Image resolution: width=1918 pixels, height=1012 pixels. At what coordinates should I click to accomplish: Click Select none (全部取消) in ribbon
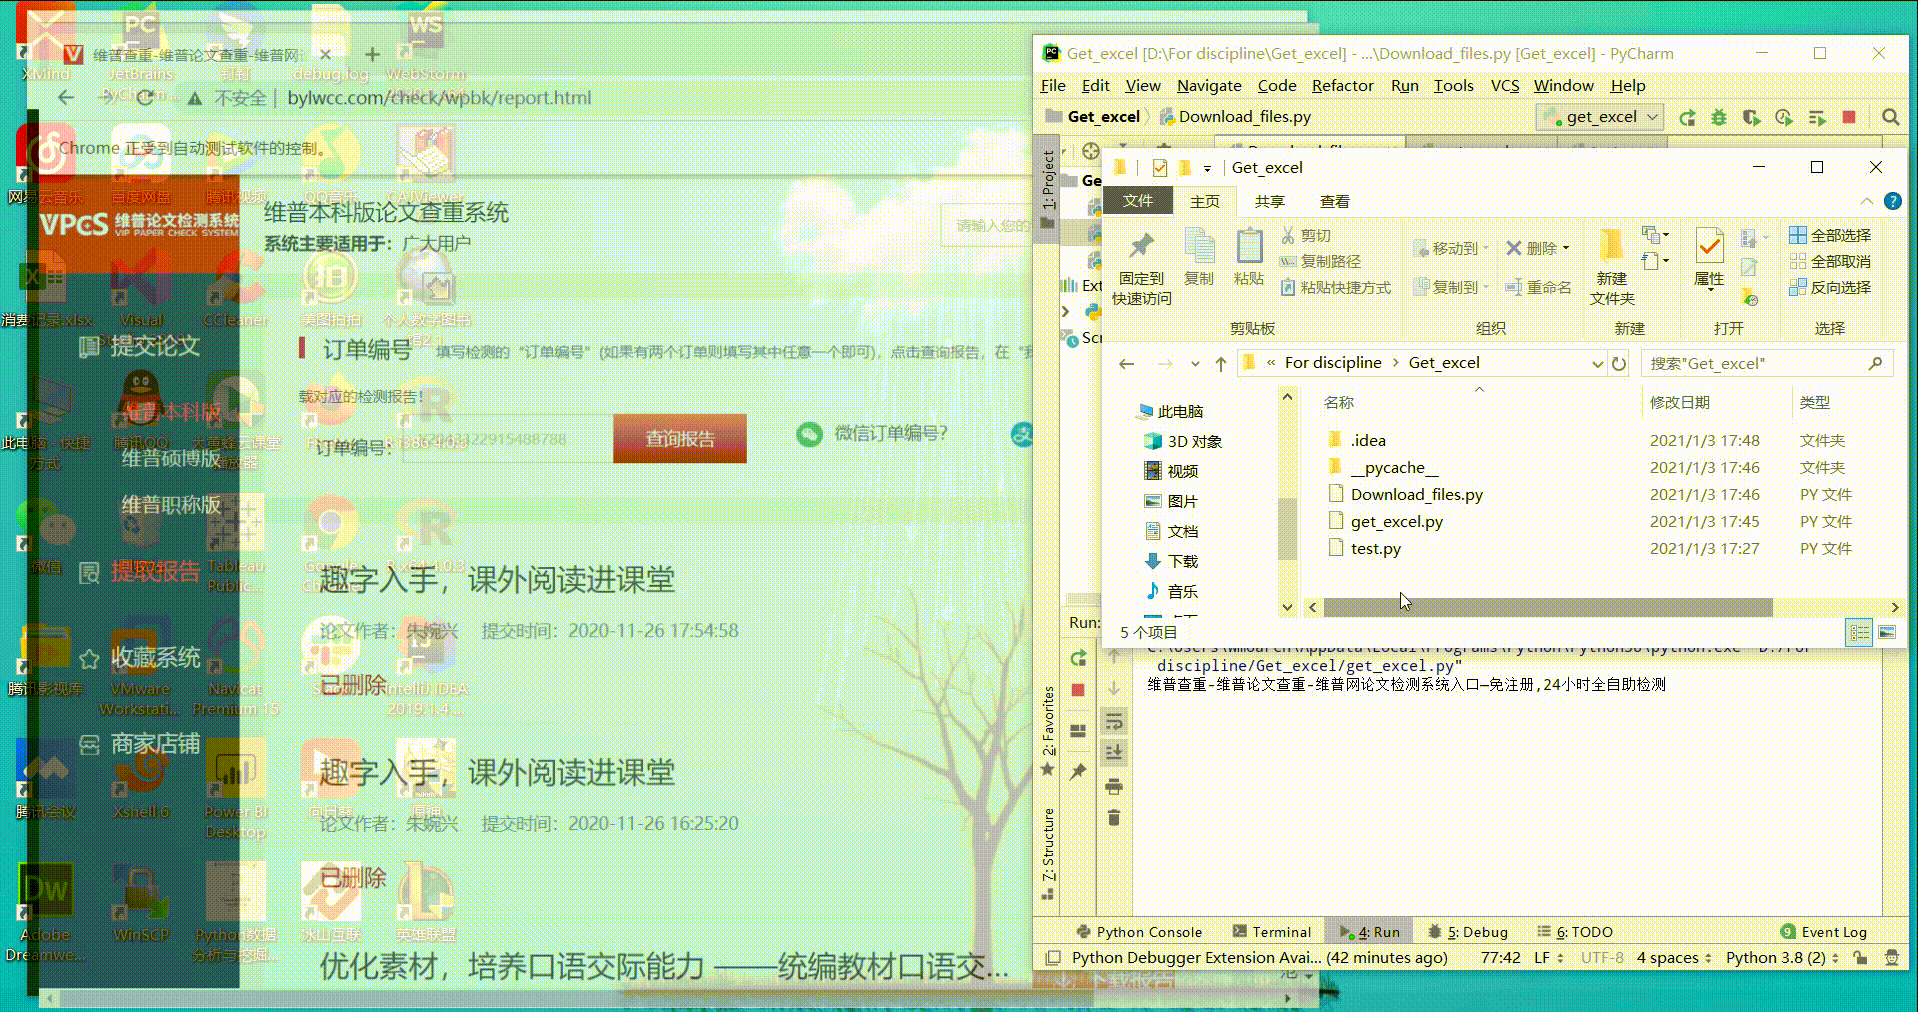point(1830,261)
